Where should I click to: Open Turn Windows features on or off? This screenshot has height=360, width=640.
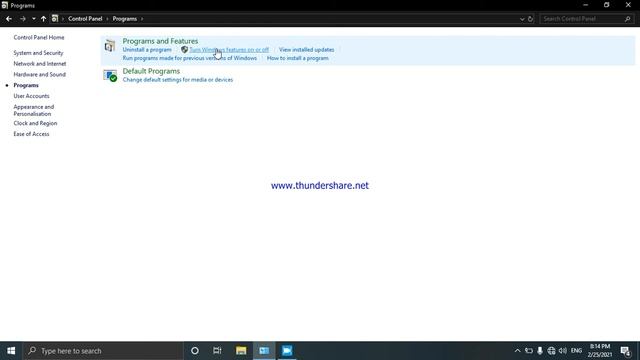pyautogui.click(x=229, y=49)
